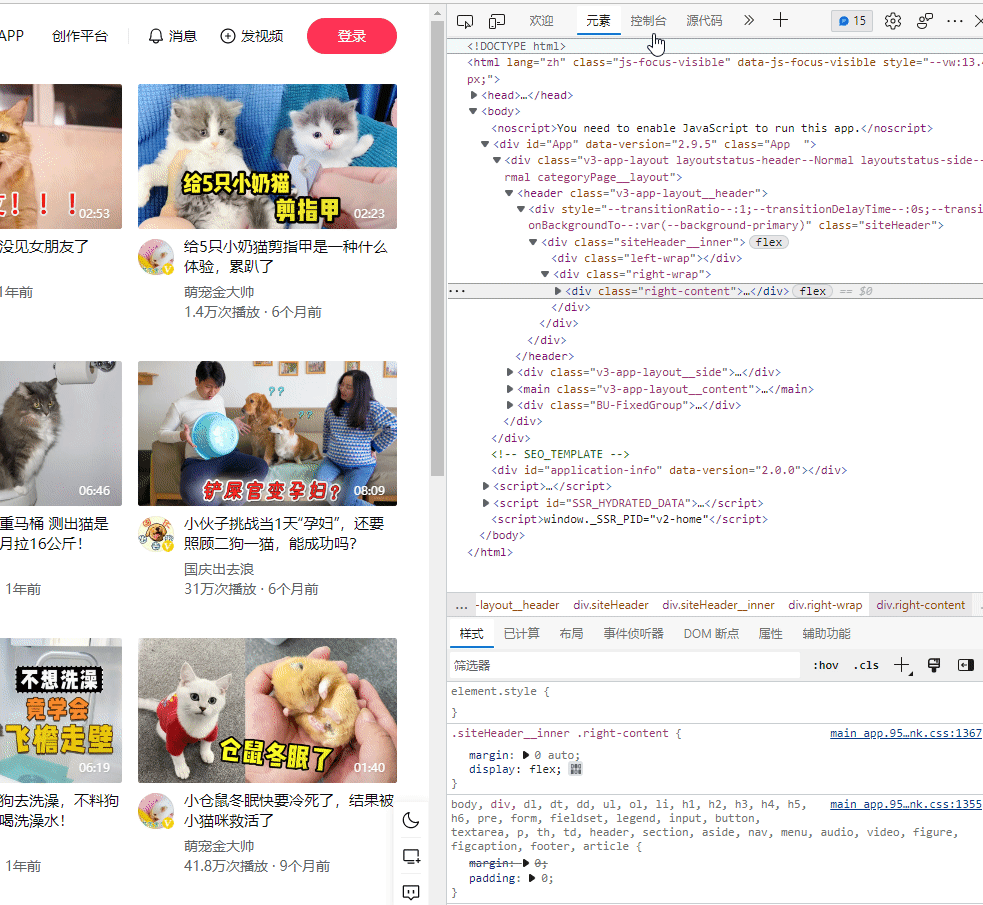Open the feedback chat bubble icon

[x=411, y=892]
